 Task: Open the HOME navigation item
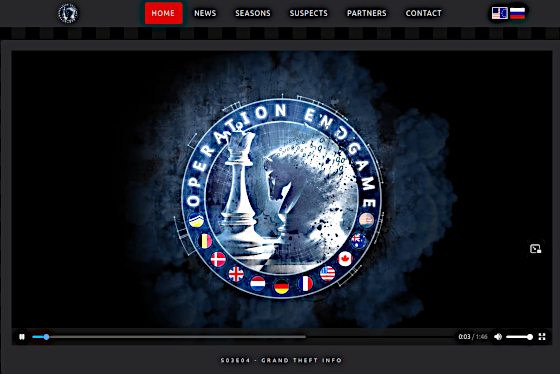coord(163,13)
